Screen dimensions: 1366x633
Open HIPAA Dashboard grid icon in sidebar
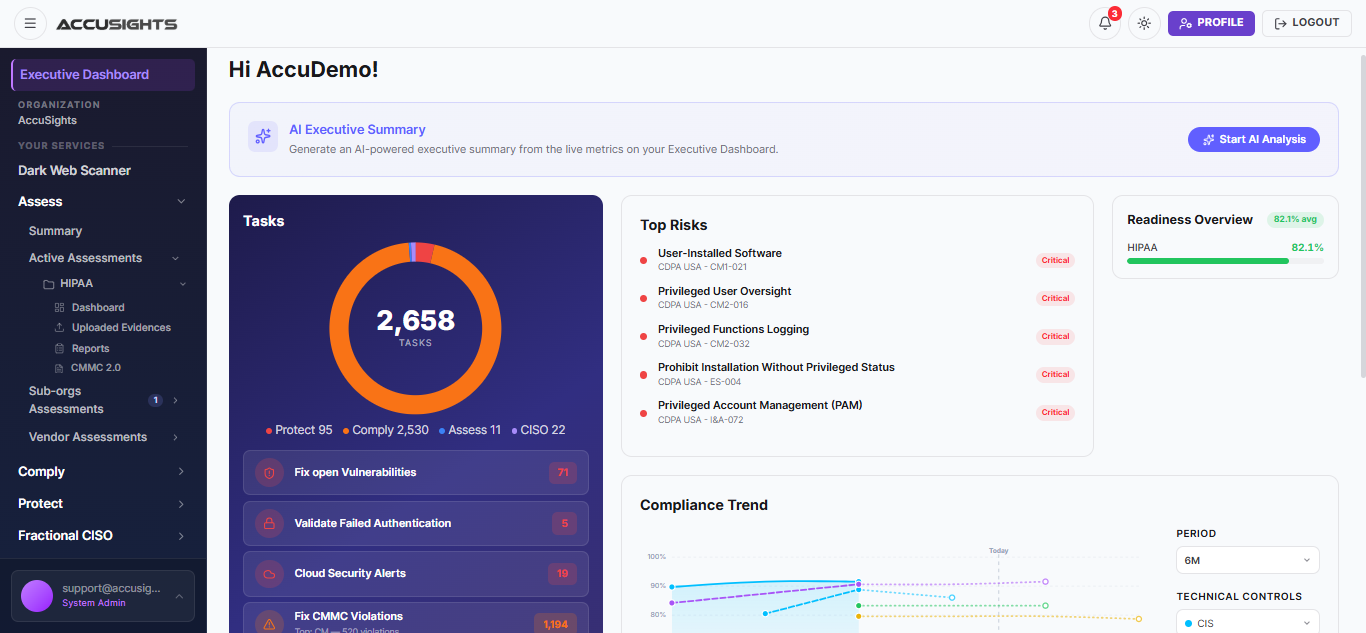(60, 308)
